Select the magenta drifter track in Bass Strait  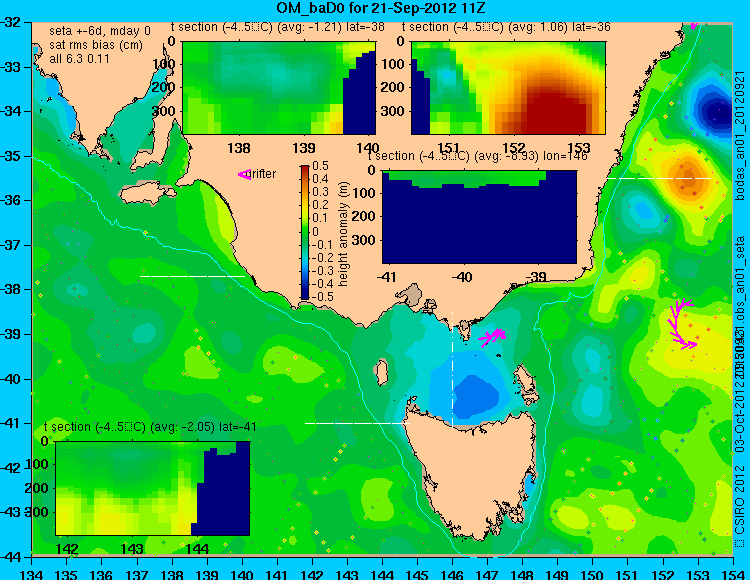(492, 336)
